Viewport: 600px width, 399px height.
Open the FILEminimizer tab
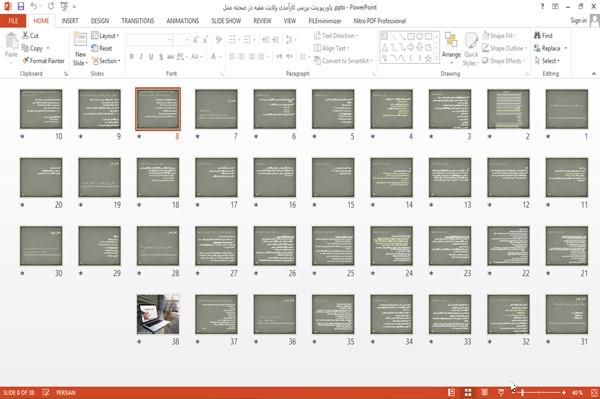coord(325,21)
